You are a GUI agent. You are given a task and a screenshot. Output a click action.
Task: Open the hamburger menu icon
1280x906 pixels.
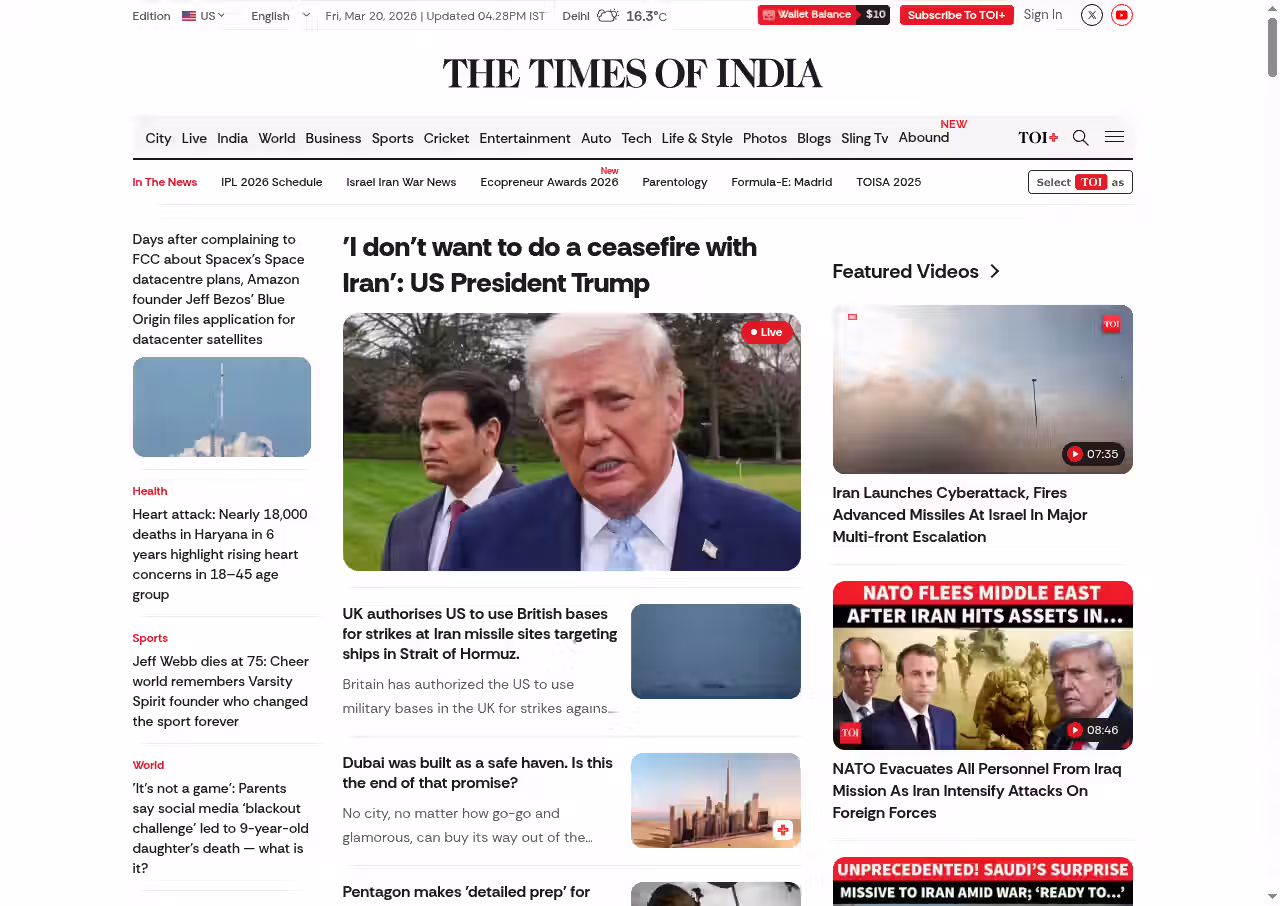point(1114,138)
